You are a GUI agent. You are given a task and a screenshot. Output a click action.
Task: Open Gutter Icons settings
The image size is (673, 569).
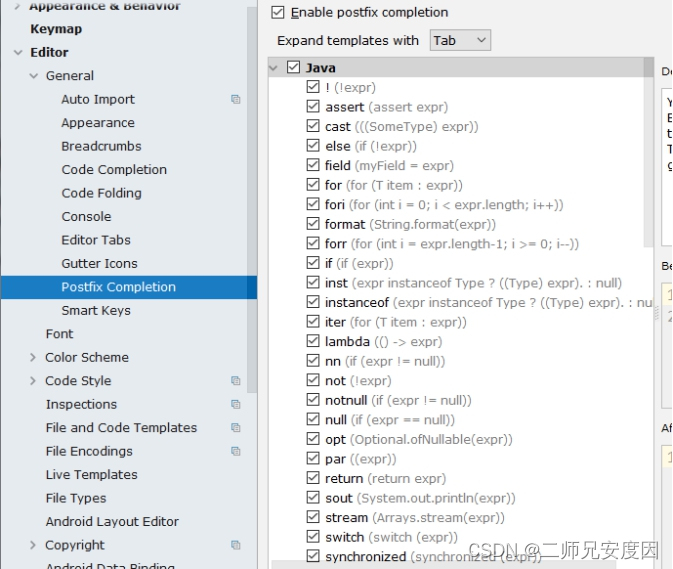99,263
